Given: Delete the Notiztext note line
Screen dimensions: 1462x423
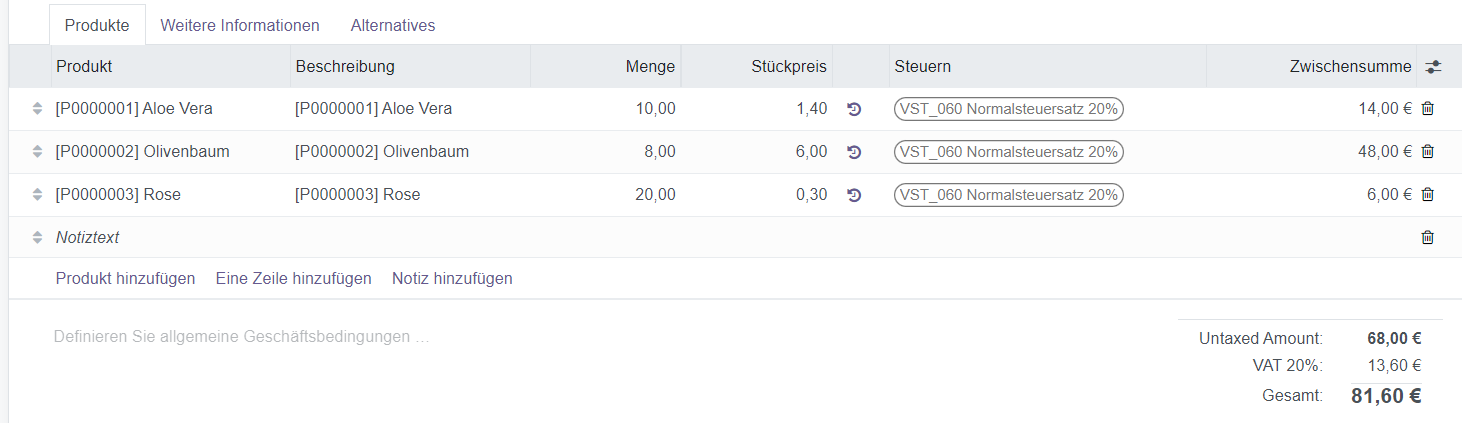Looking at the screenshot, I should click(x=1427, y=238).
